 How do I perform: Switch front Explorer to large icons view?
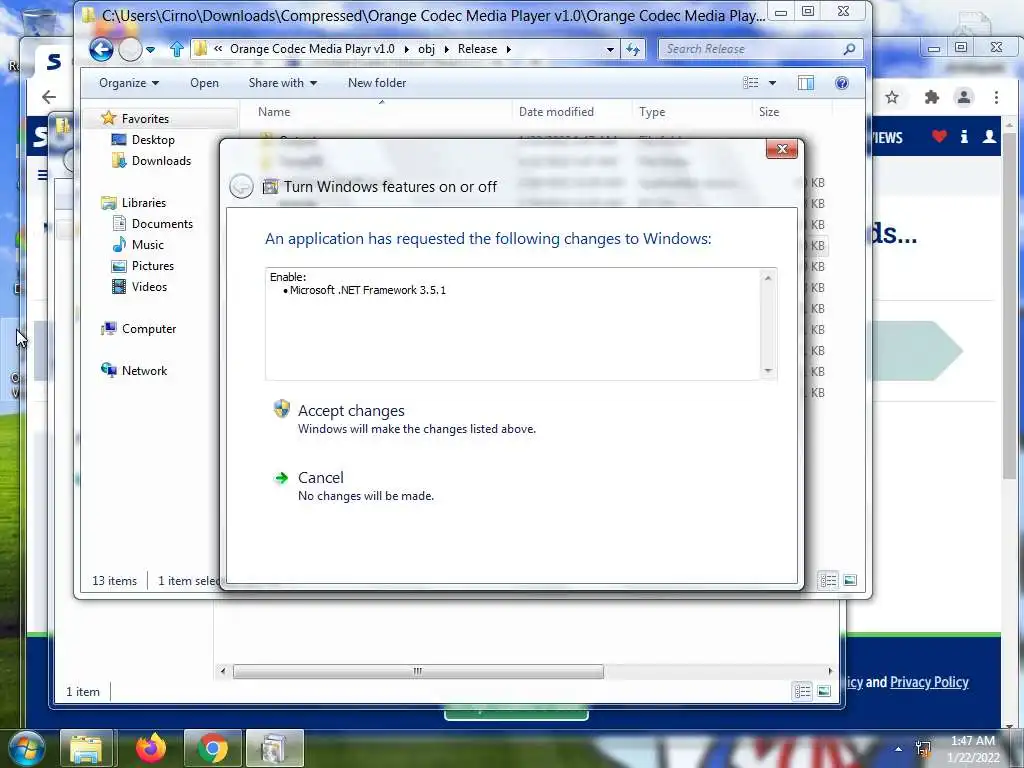coord(850,580)
